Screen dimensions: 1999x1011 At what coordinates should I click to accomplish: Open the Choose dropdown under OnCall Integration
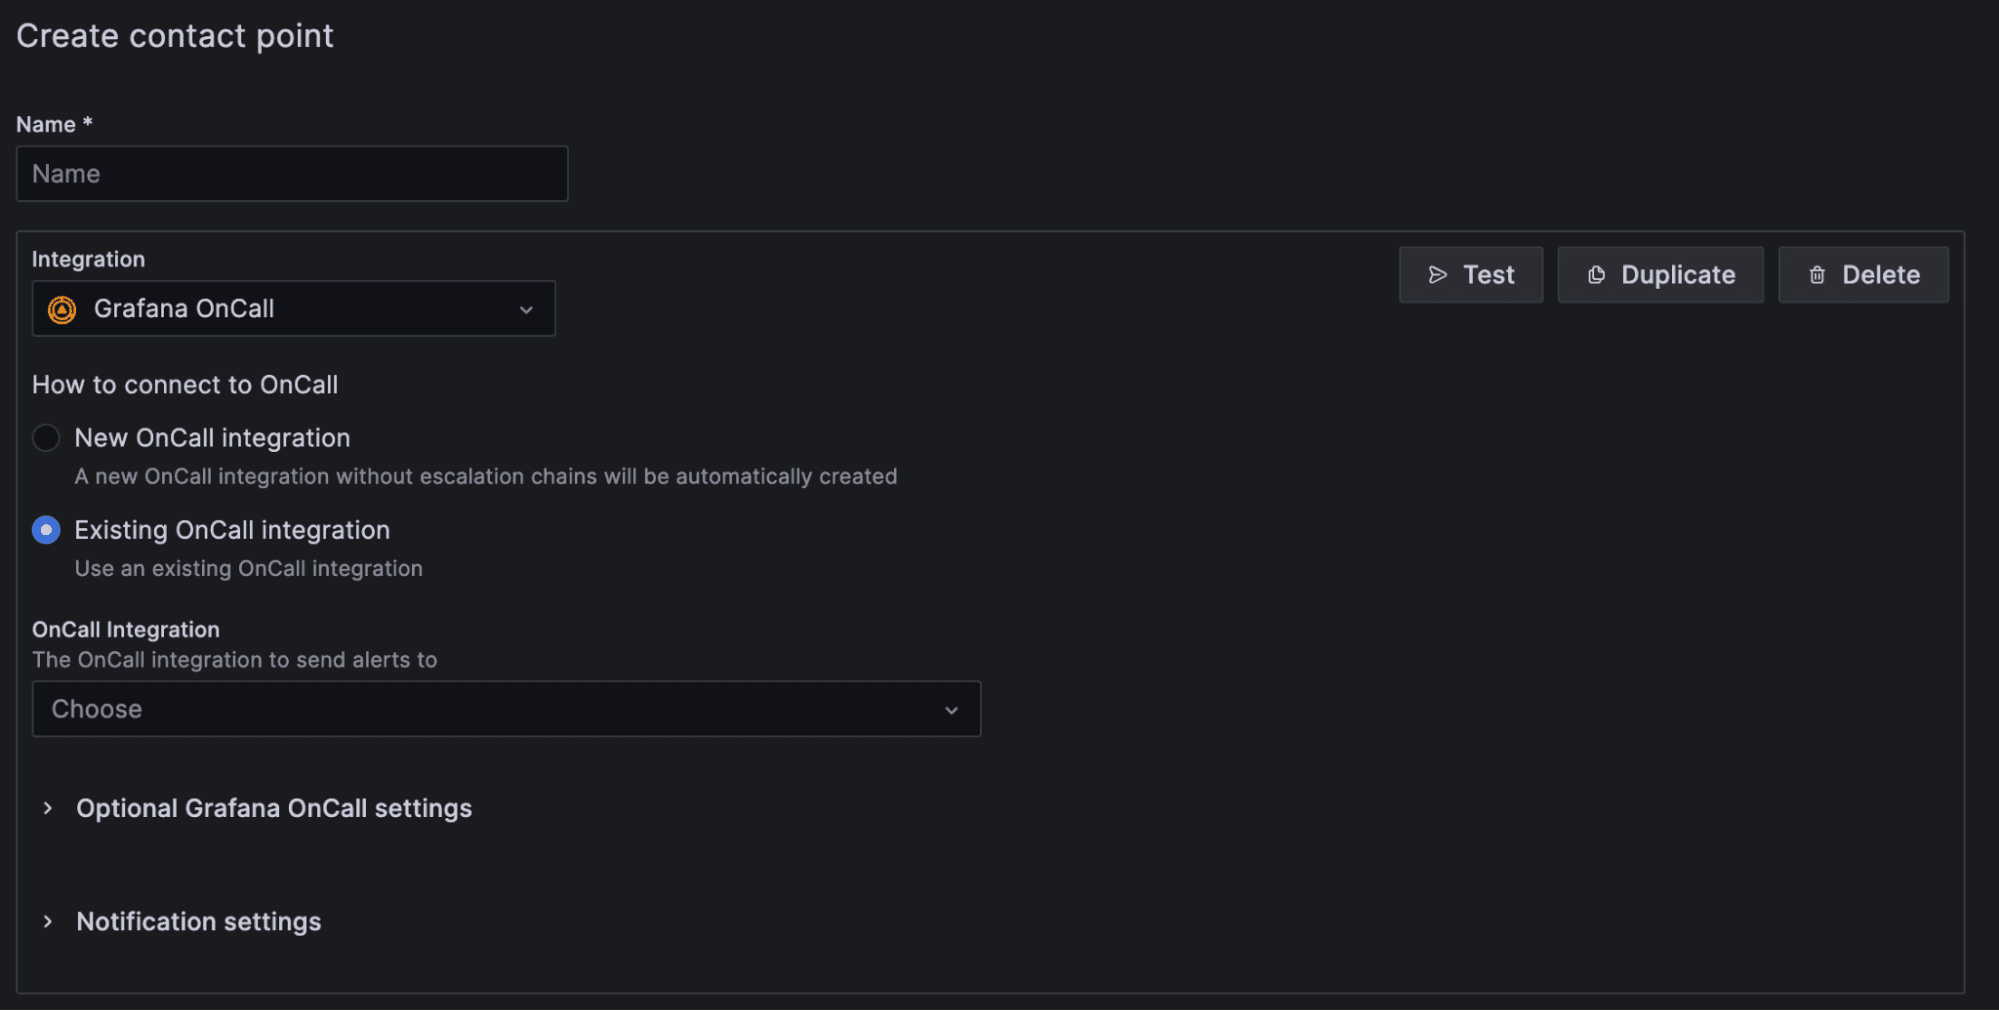click(x=506, y=709)
